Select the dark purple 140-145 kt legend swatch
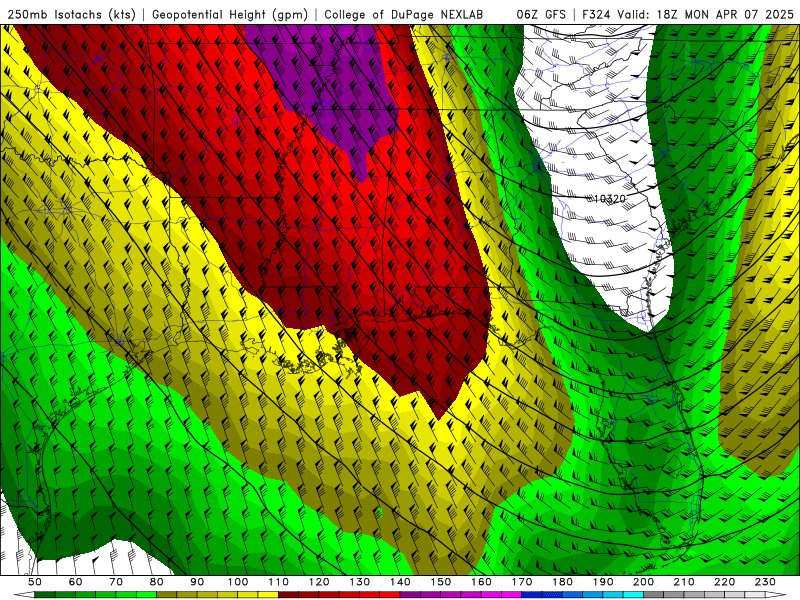The height and width of the screenshot is (600, 800). click(x=410, y=595)
